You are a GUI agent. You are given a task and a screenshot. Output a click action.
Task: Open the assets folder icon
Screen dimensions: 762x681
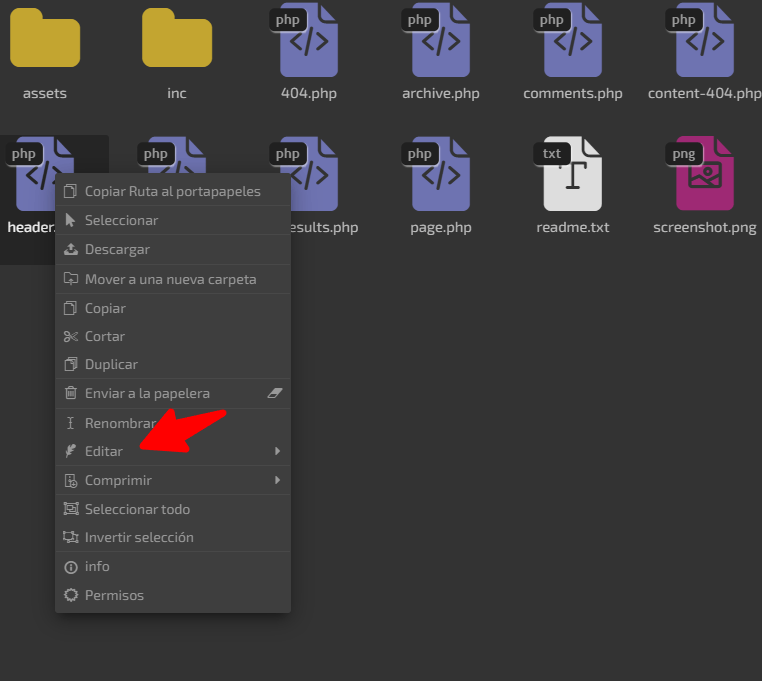[45, 38]
